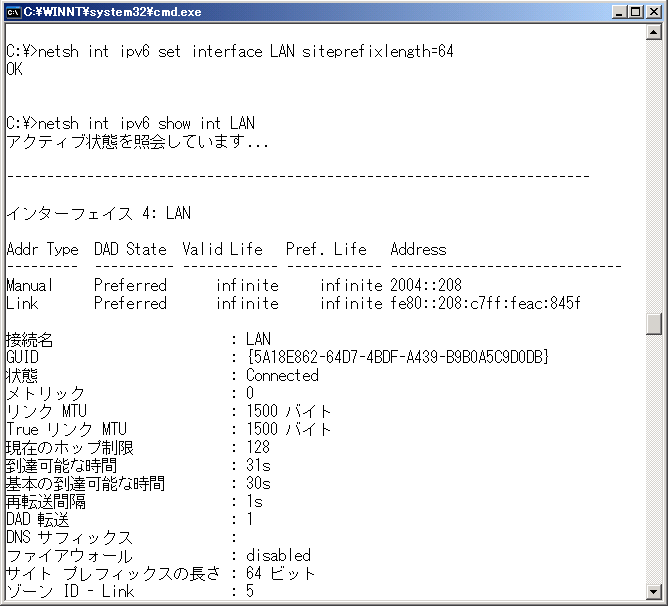
Task: Open the cmd.exe system menu icon
Action: click(x=13, y=12)
